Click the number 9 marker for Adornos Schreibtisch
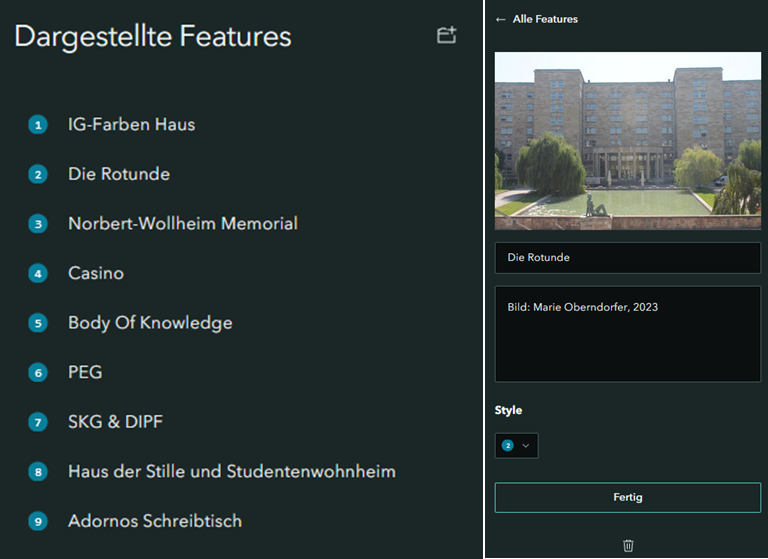Viewport: 768px width, 559px height. point(38,521)
